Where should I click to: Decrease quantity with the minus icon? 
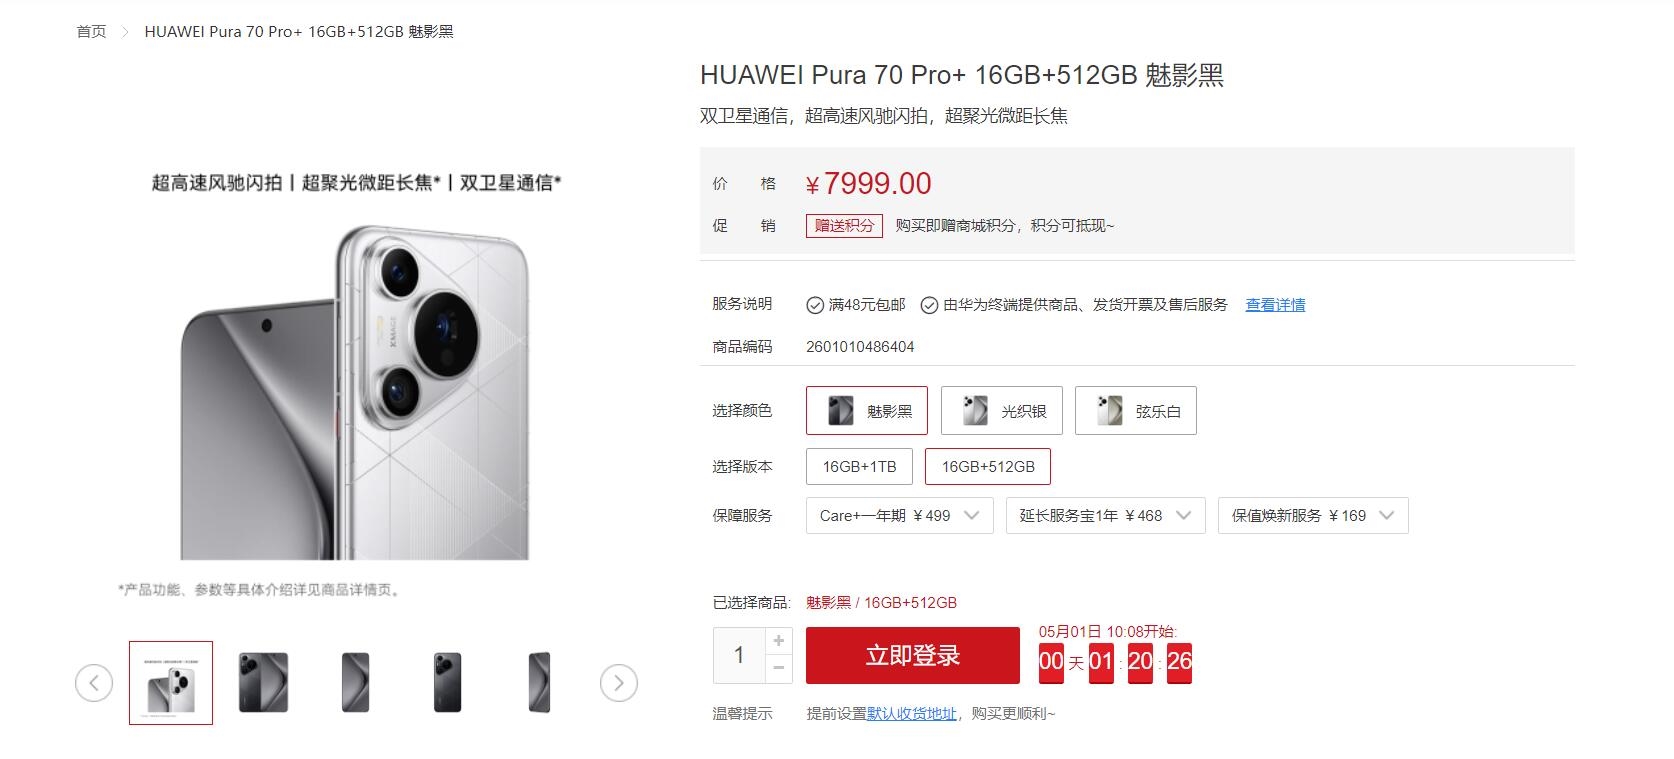[x=779, y=669]
